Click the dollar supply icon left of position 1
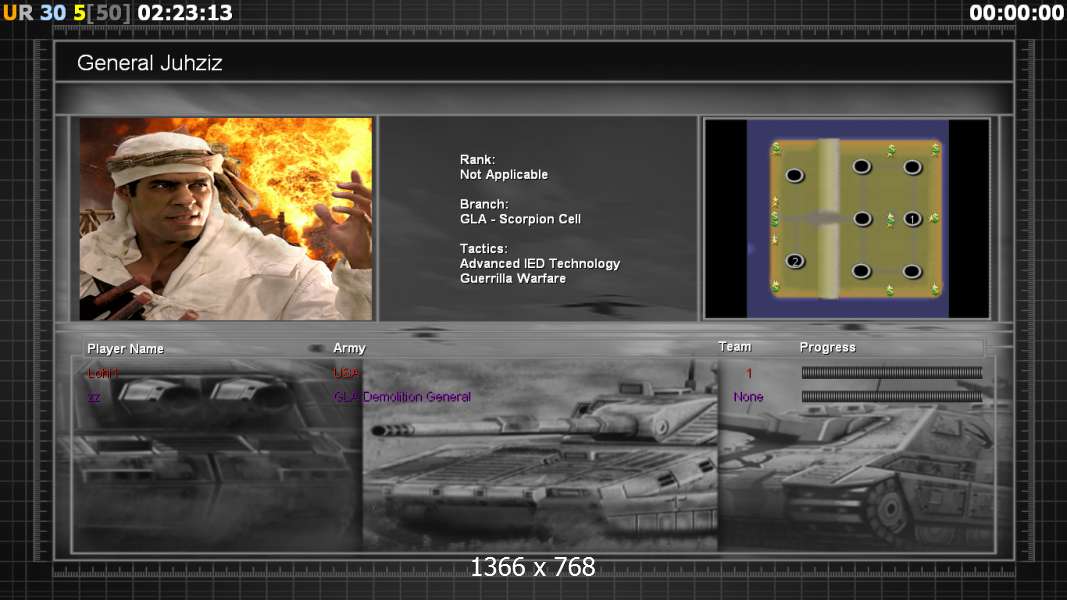Viewport: 1067px width, 600px height. [890, 219]
